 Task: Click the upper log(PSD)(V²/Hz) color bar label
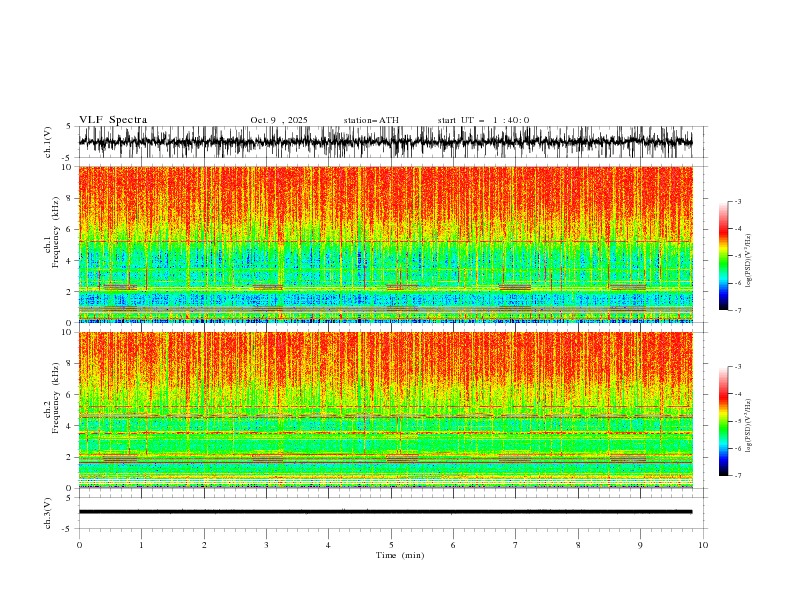748,261
